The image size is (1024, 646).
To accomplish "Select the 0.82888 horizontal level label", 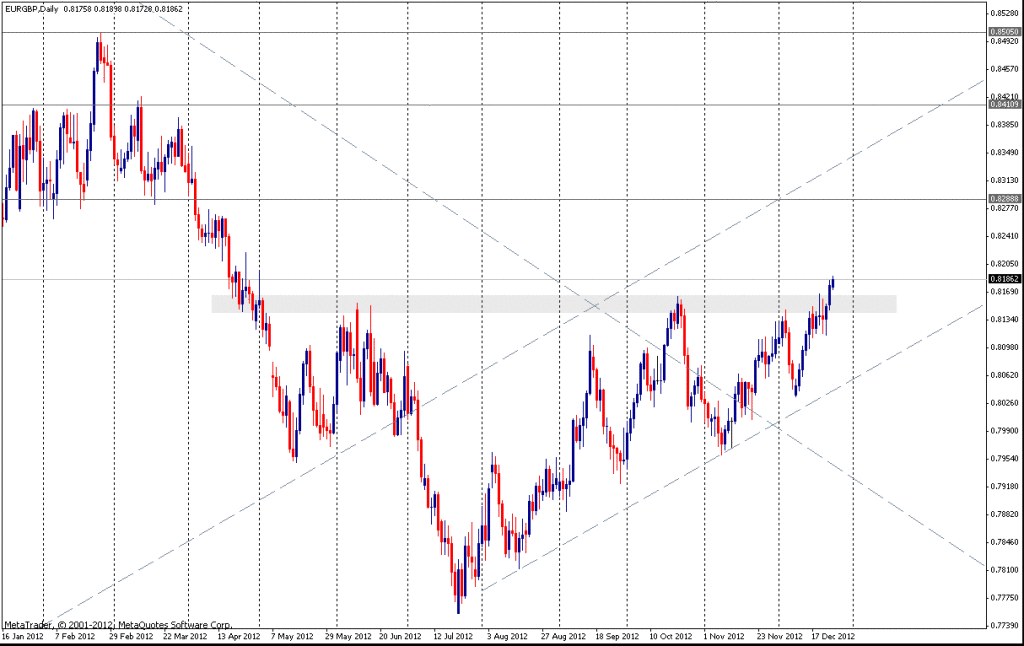I will (1003, 199).
